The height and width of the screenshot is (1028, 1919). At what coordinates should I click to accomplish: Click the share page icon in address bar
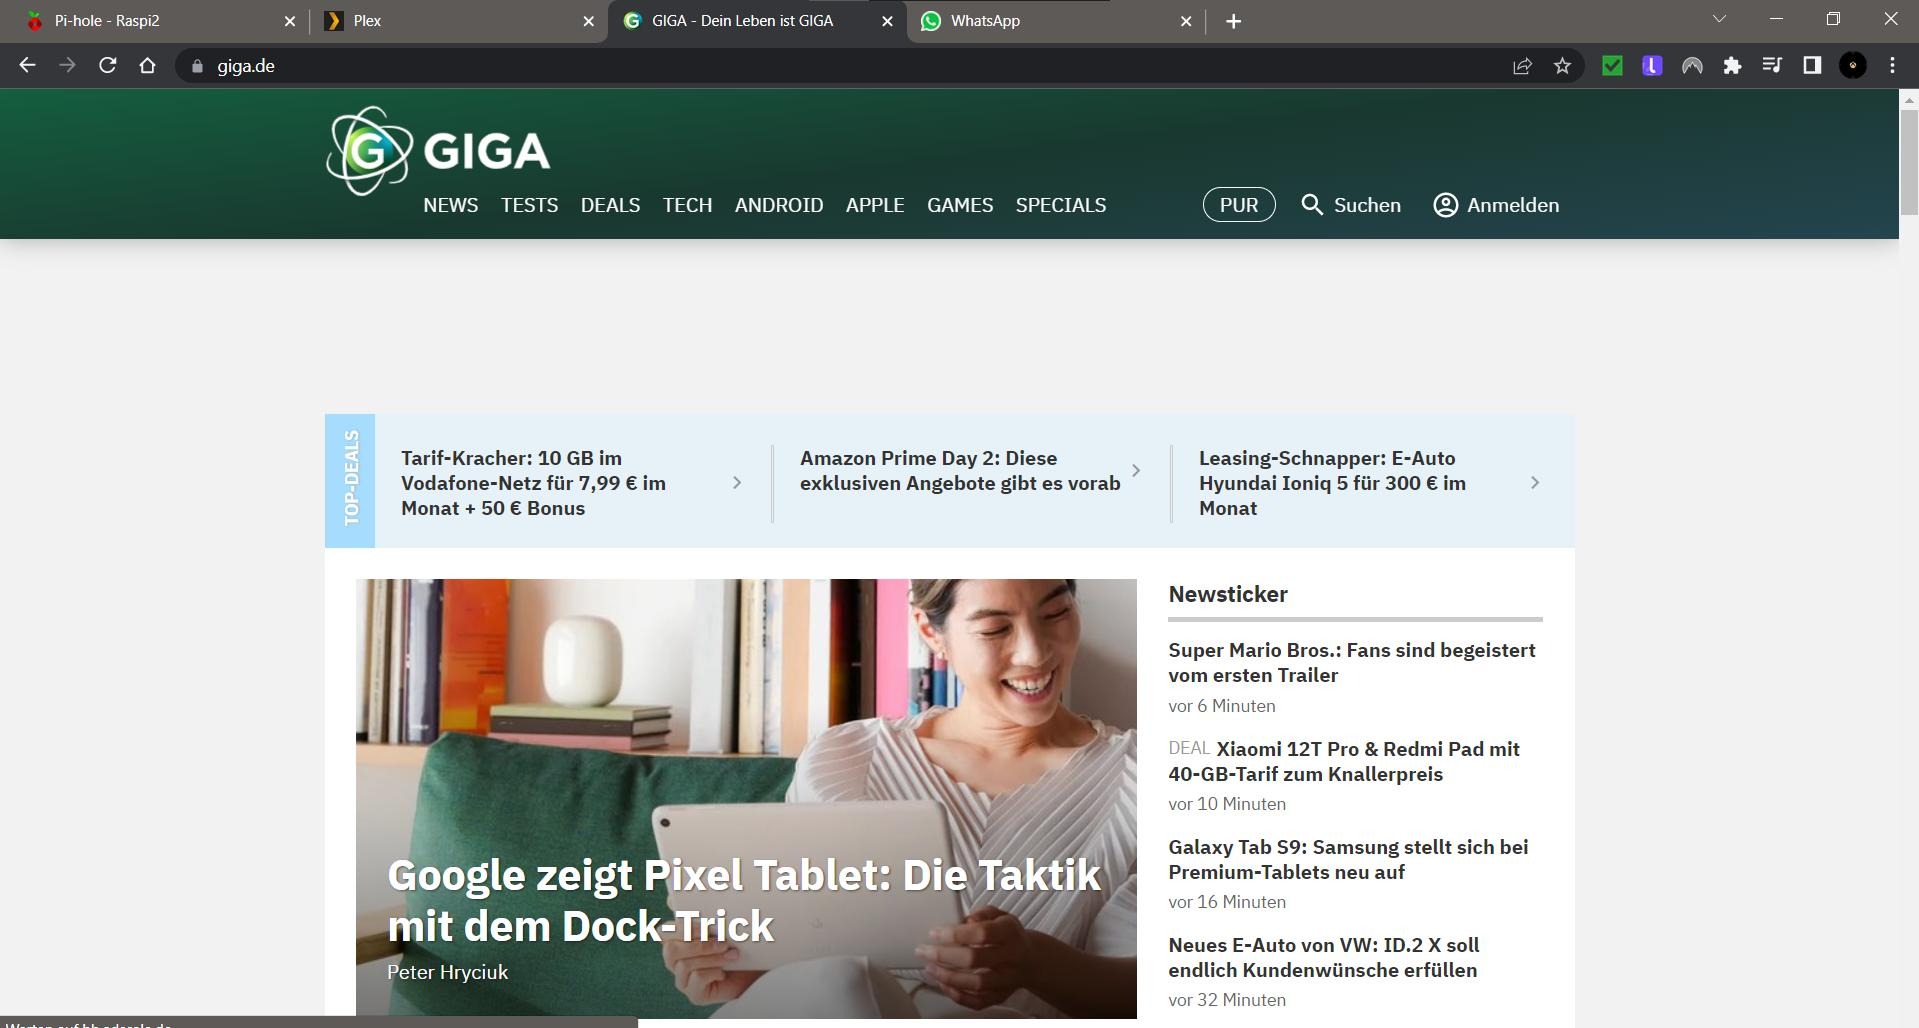tap(1522, 66)
